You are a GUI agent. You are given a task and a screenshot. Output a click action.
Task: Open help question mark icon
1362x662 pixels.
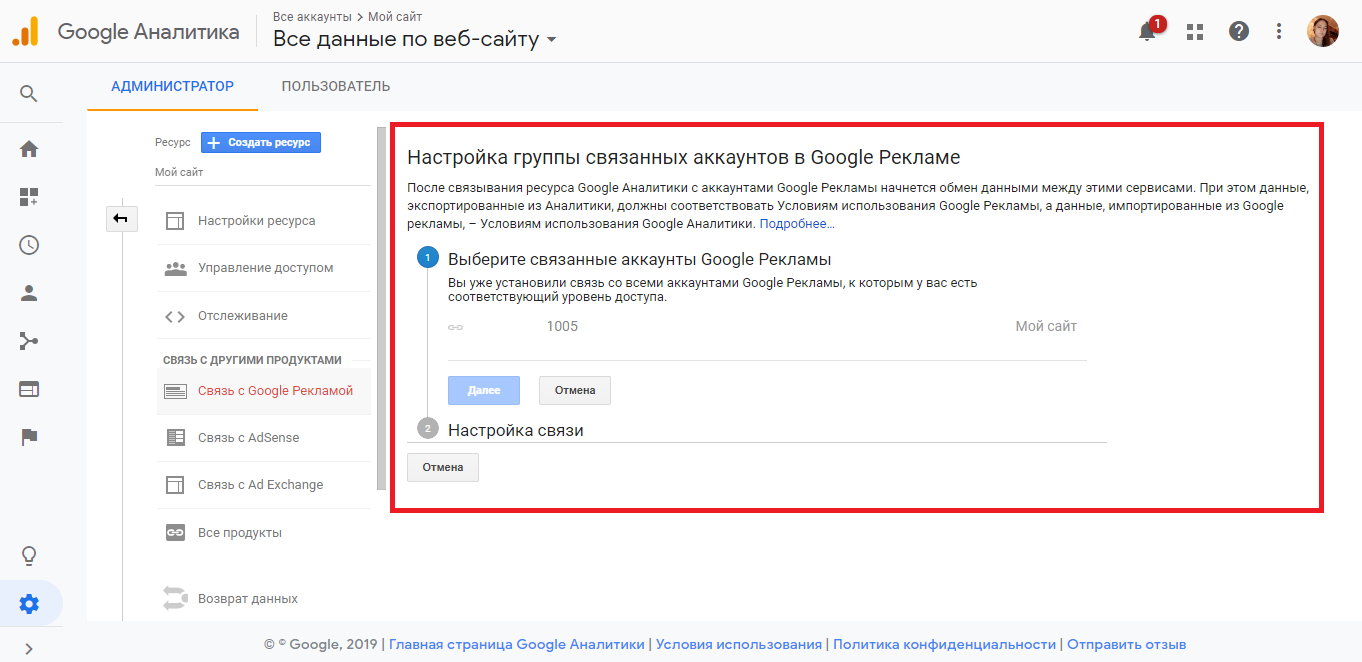click(x=1239, y=31)
